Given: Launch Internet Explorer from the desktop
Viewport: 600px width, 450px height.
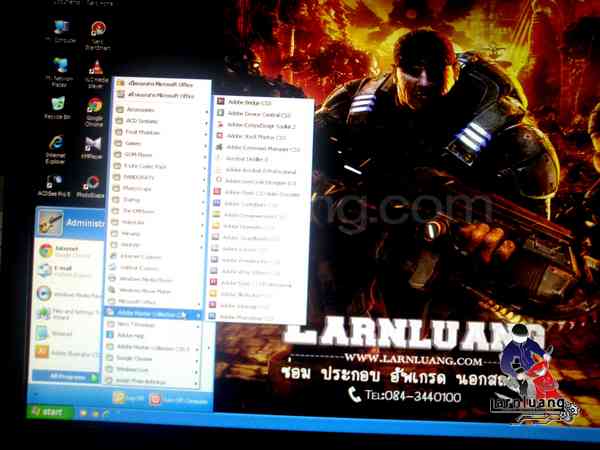Looking at the screenshot, I should tap(56, 149).
